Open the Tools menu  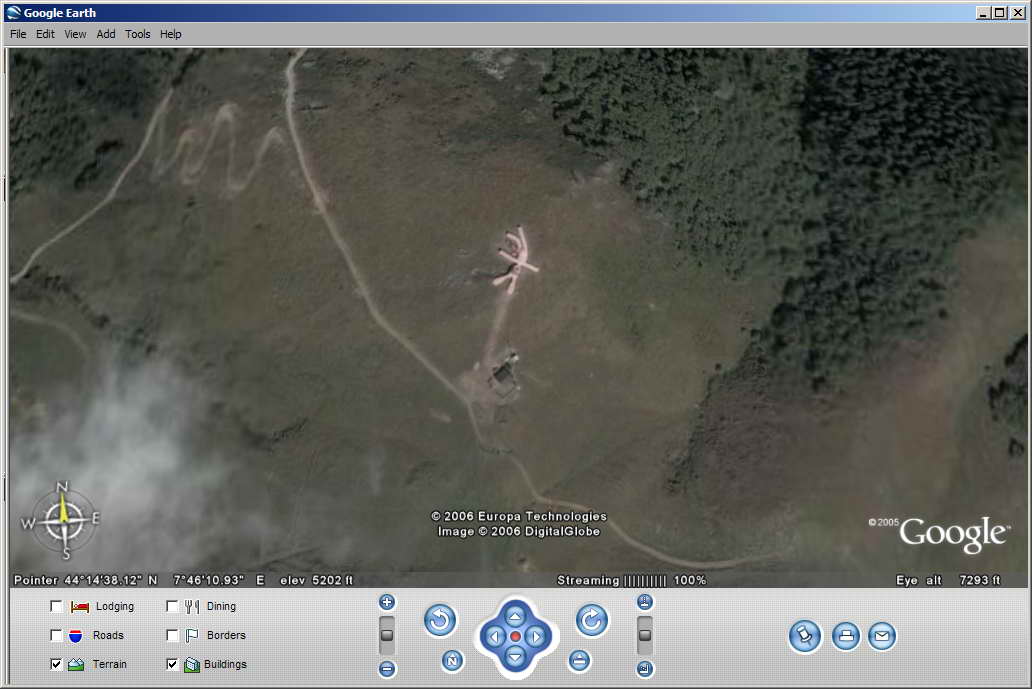137,34
